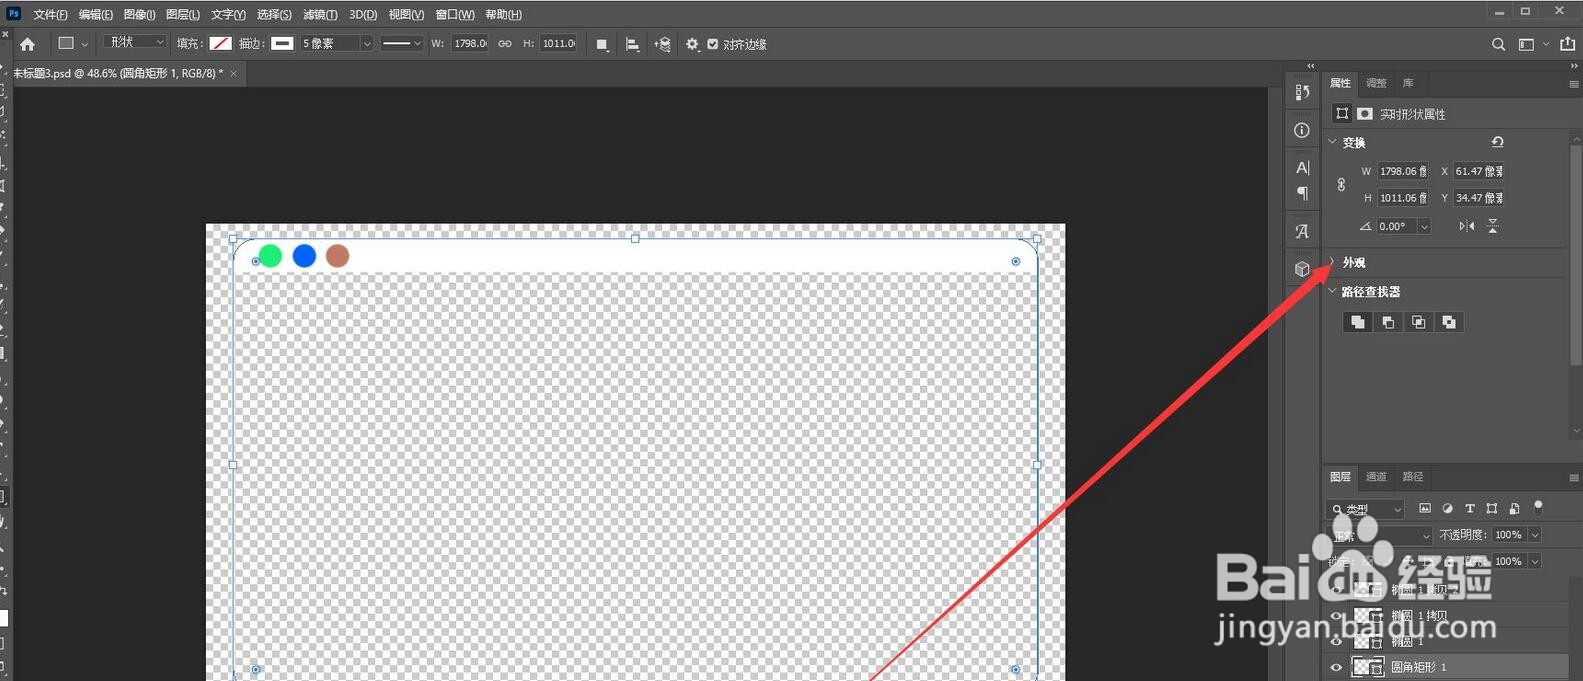Open the 形状 tool mode dropdown
The height and width of the screenshot is (681, 1583).
(135, 42)
